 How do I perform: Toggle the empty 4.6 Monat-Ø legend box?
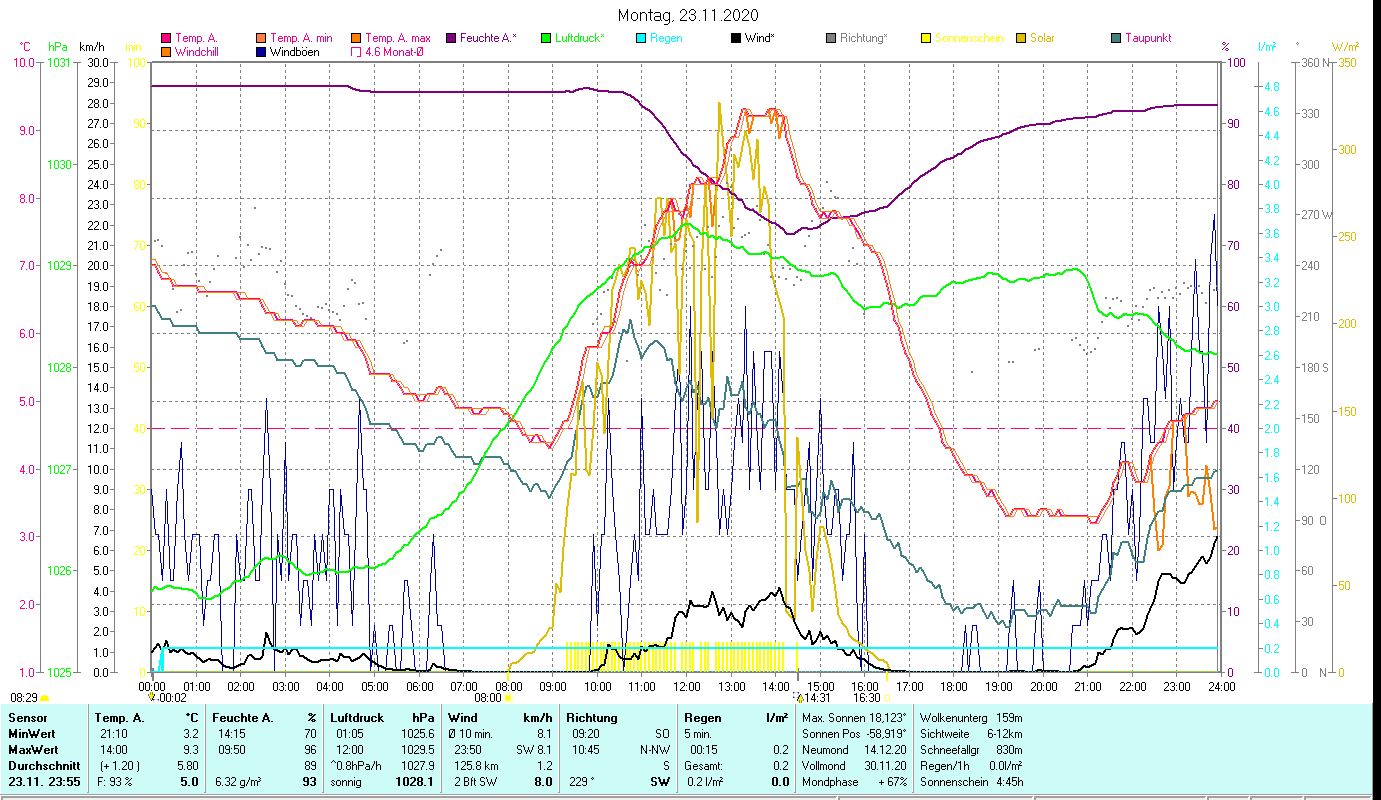pos(356,52)
